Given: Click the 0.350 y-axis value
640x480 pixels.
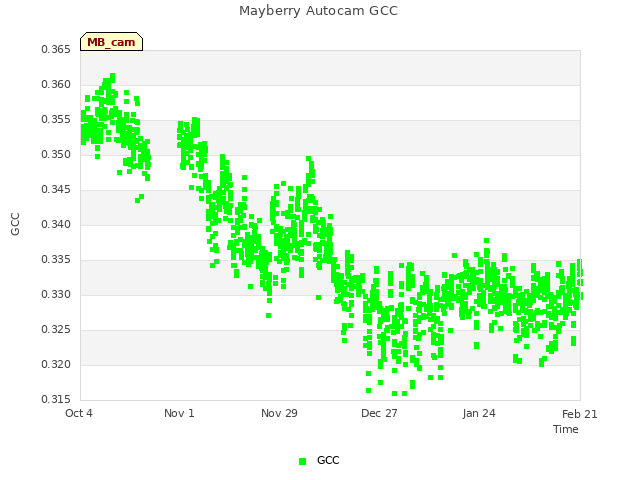Looking at the screenshot, I should pyautogui.click(x=56, y=154).
